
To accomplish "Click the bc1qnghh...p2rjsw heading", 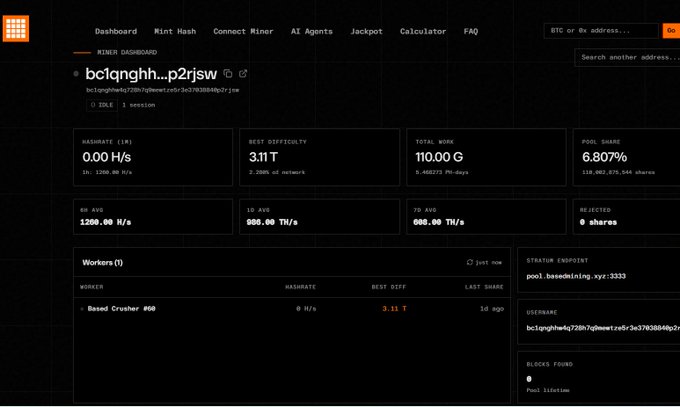I will tap(151, 74).
